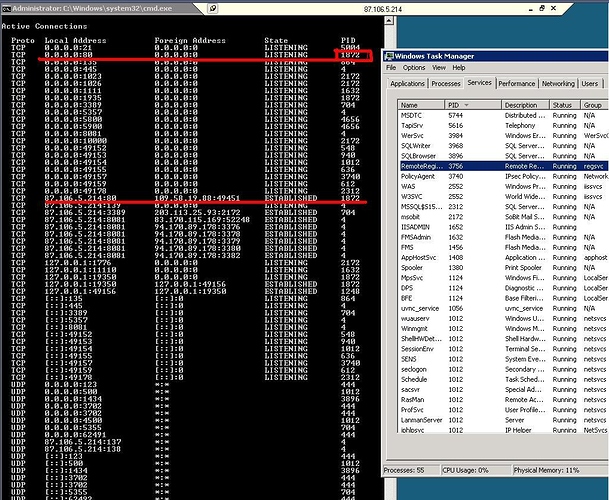609x500 pixels.
Task: Select the MpsSvc service row
Action: [x=503, y=278]
